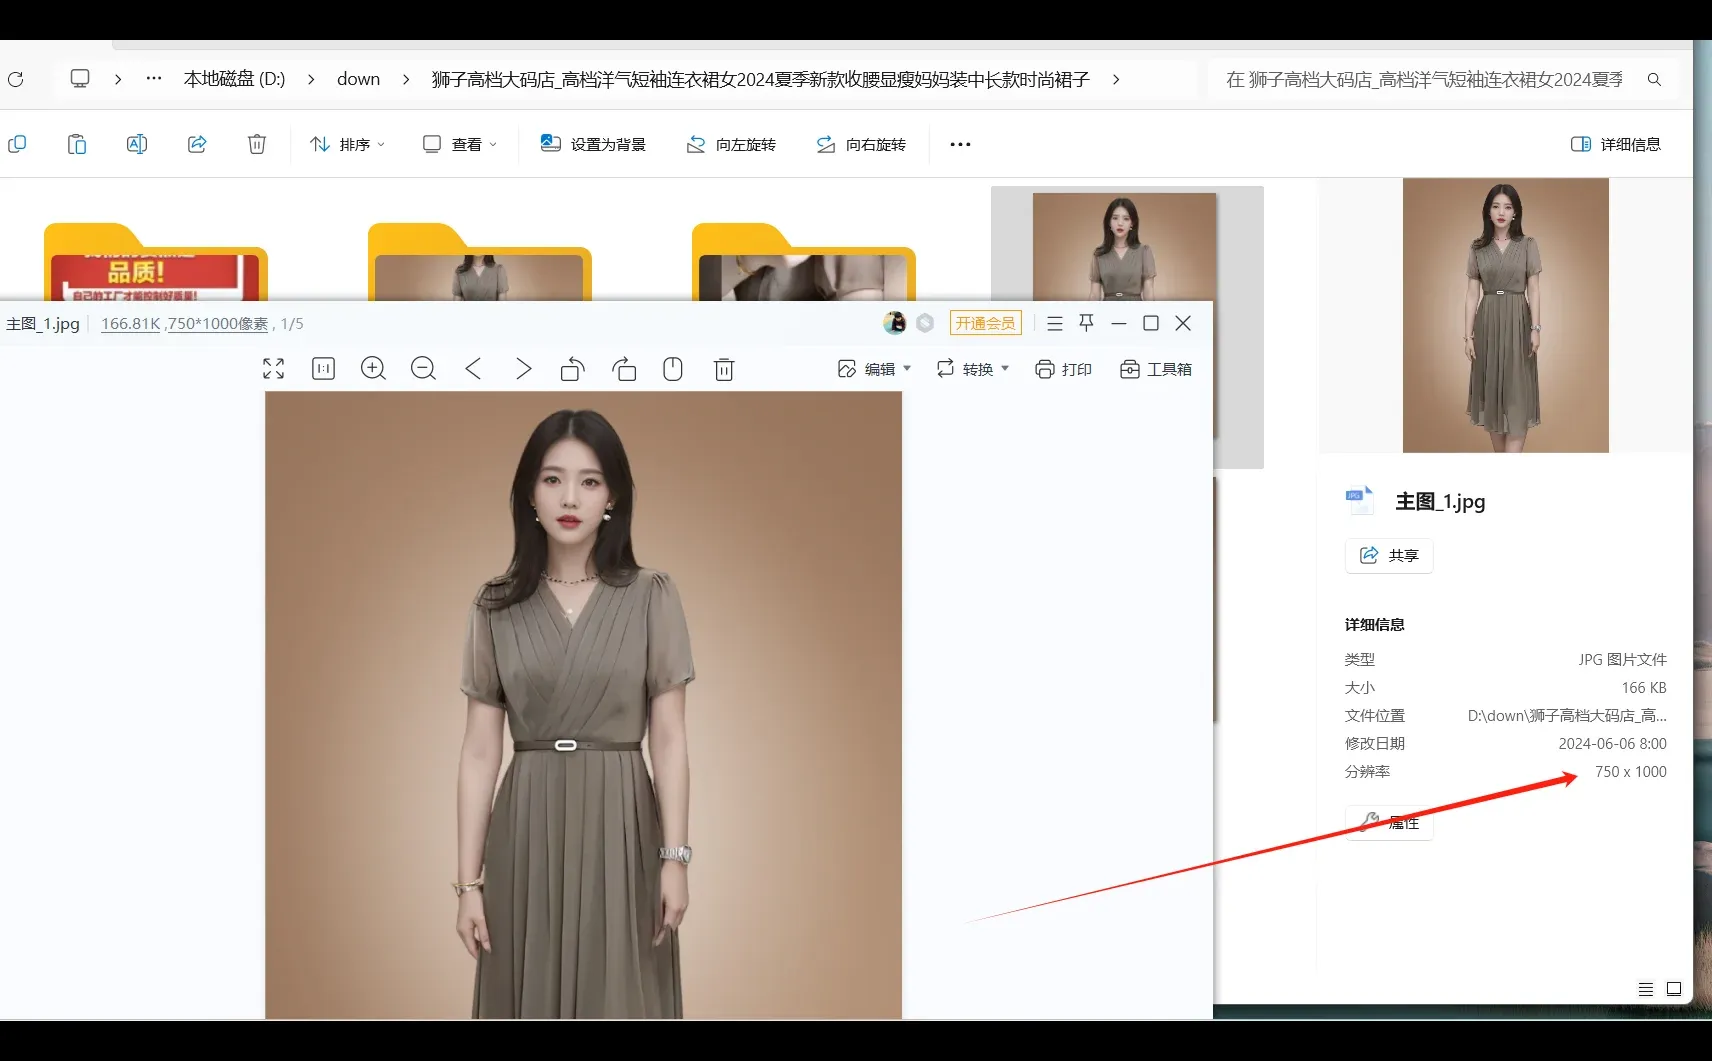Rotate image counterclockwise in viewer toolbar
Screen dimensions: 1712x1061
pyautogui.click(x=573, y=369)
